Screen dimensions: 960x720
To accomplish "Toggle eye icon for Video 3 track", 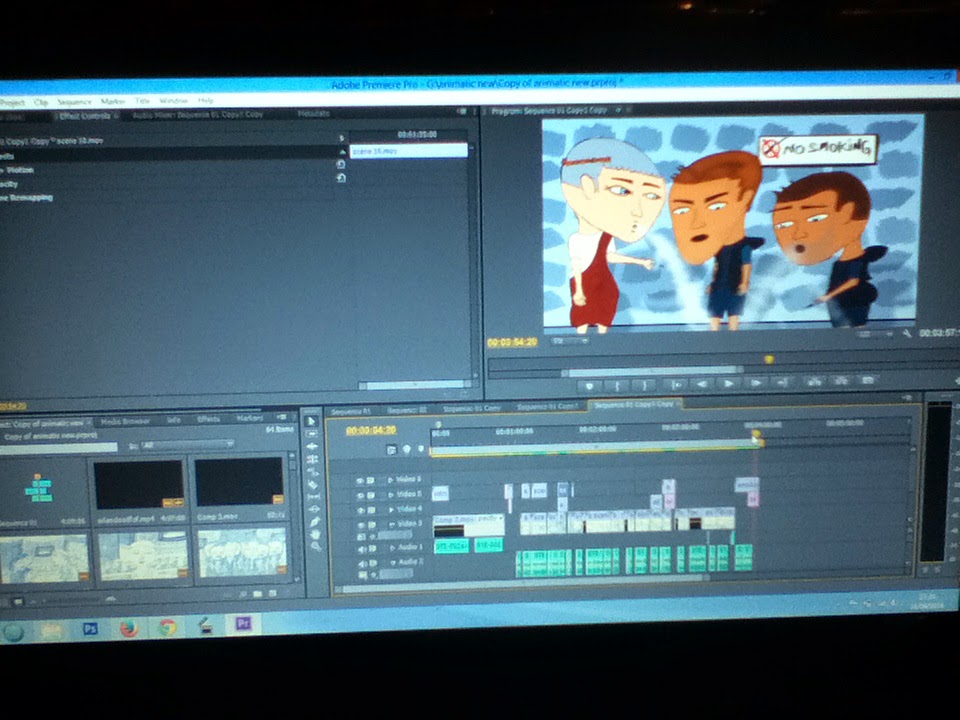I will [x=361, y=523].
